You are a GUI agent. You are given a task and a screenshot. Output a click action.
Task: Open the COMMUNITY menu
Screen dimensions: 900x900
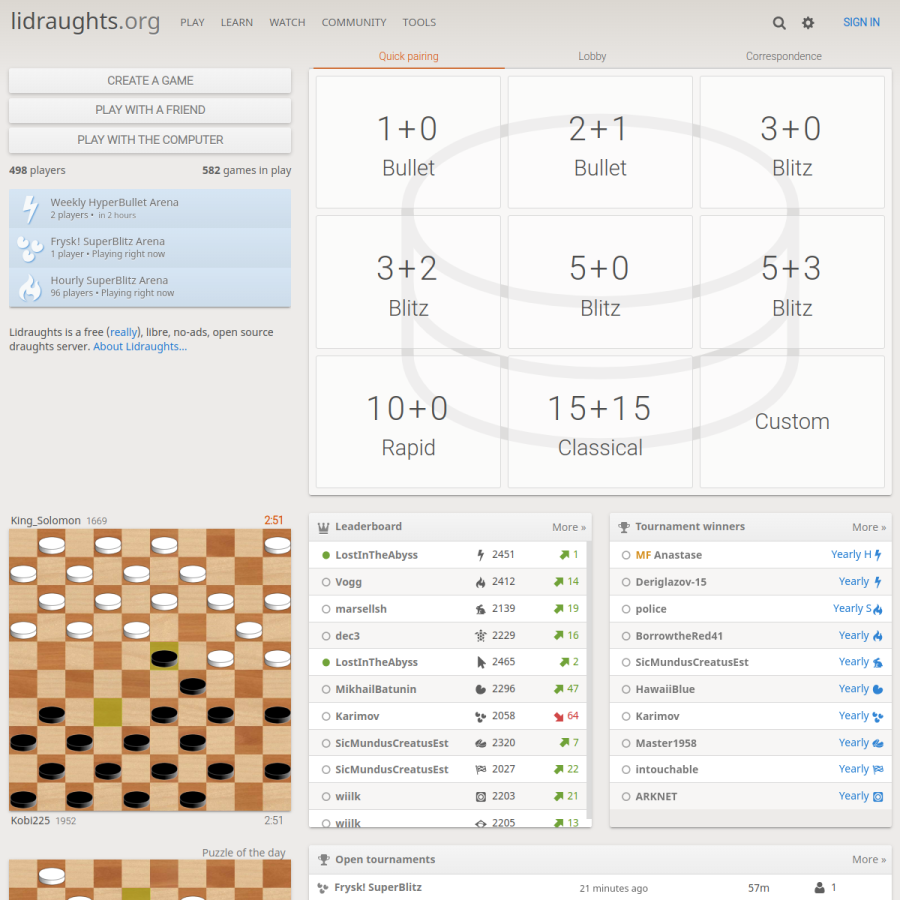(354, 22)
